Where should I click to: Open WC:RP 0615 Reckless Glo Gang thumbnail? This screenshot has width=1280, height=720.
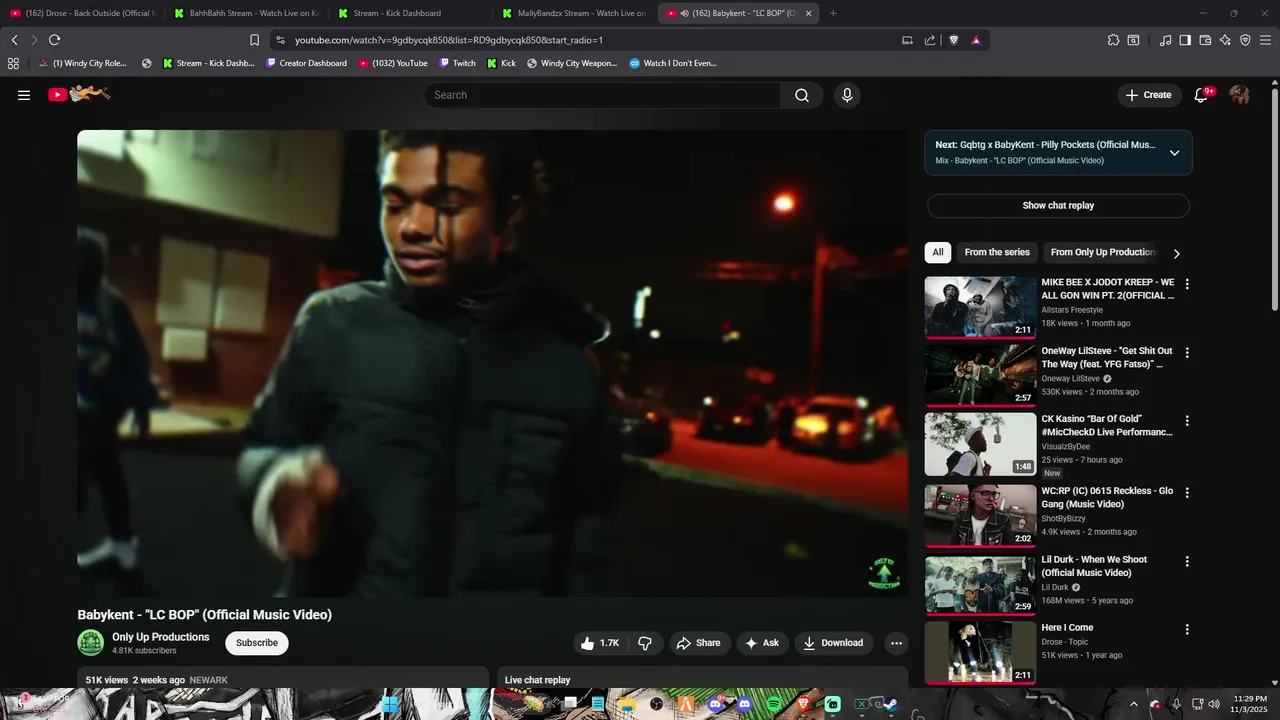click(x=980, y=515)
